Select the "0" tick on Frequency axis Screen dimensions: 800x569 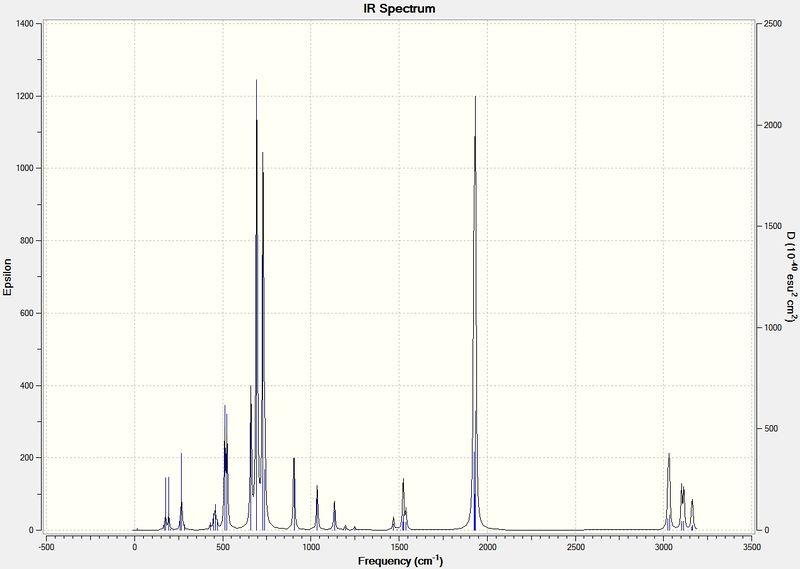click(135, 547)
